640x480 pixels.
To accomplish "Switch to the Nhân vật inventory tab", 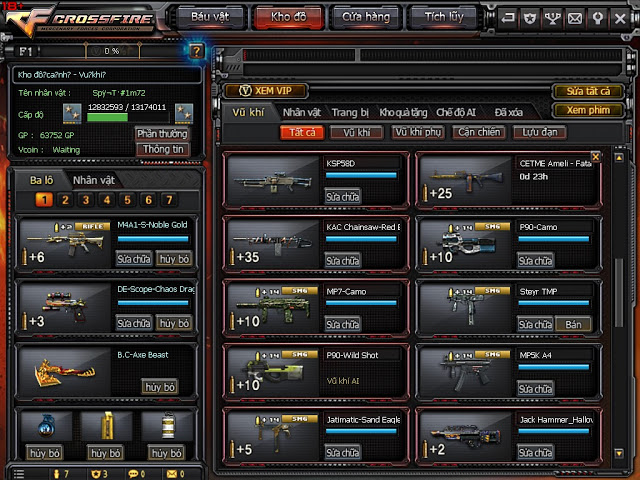I will coord(302,112).
